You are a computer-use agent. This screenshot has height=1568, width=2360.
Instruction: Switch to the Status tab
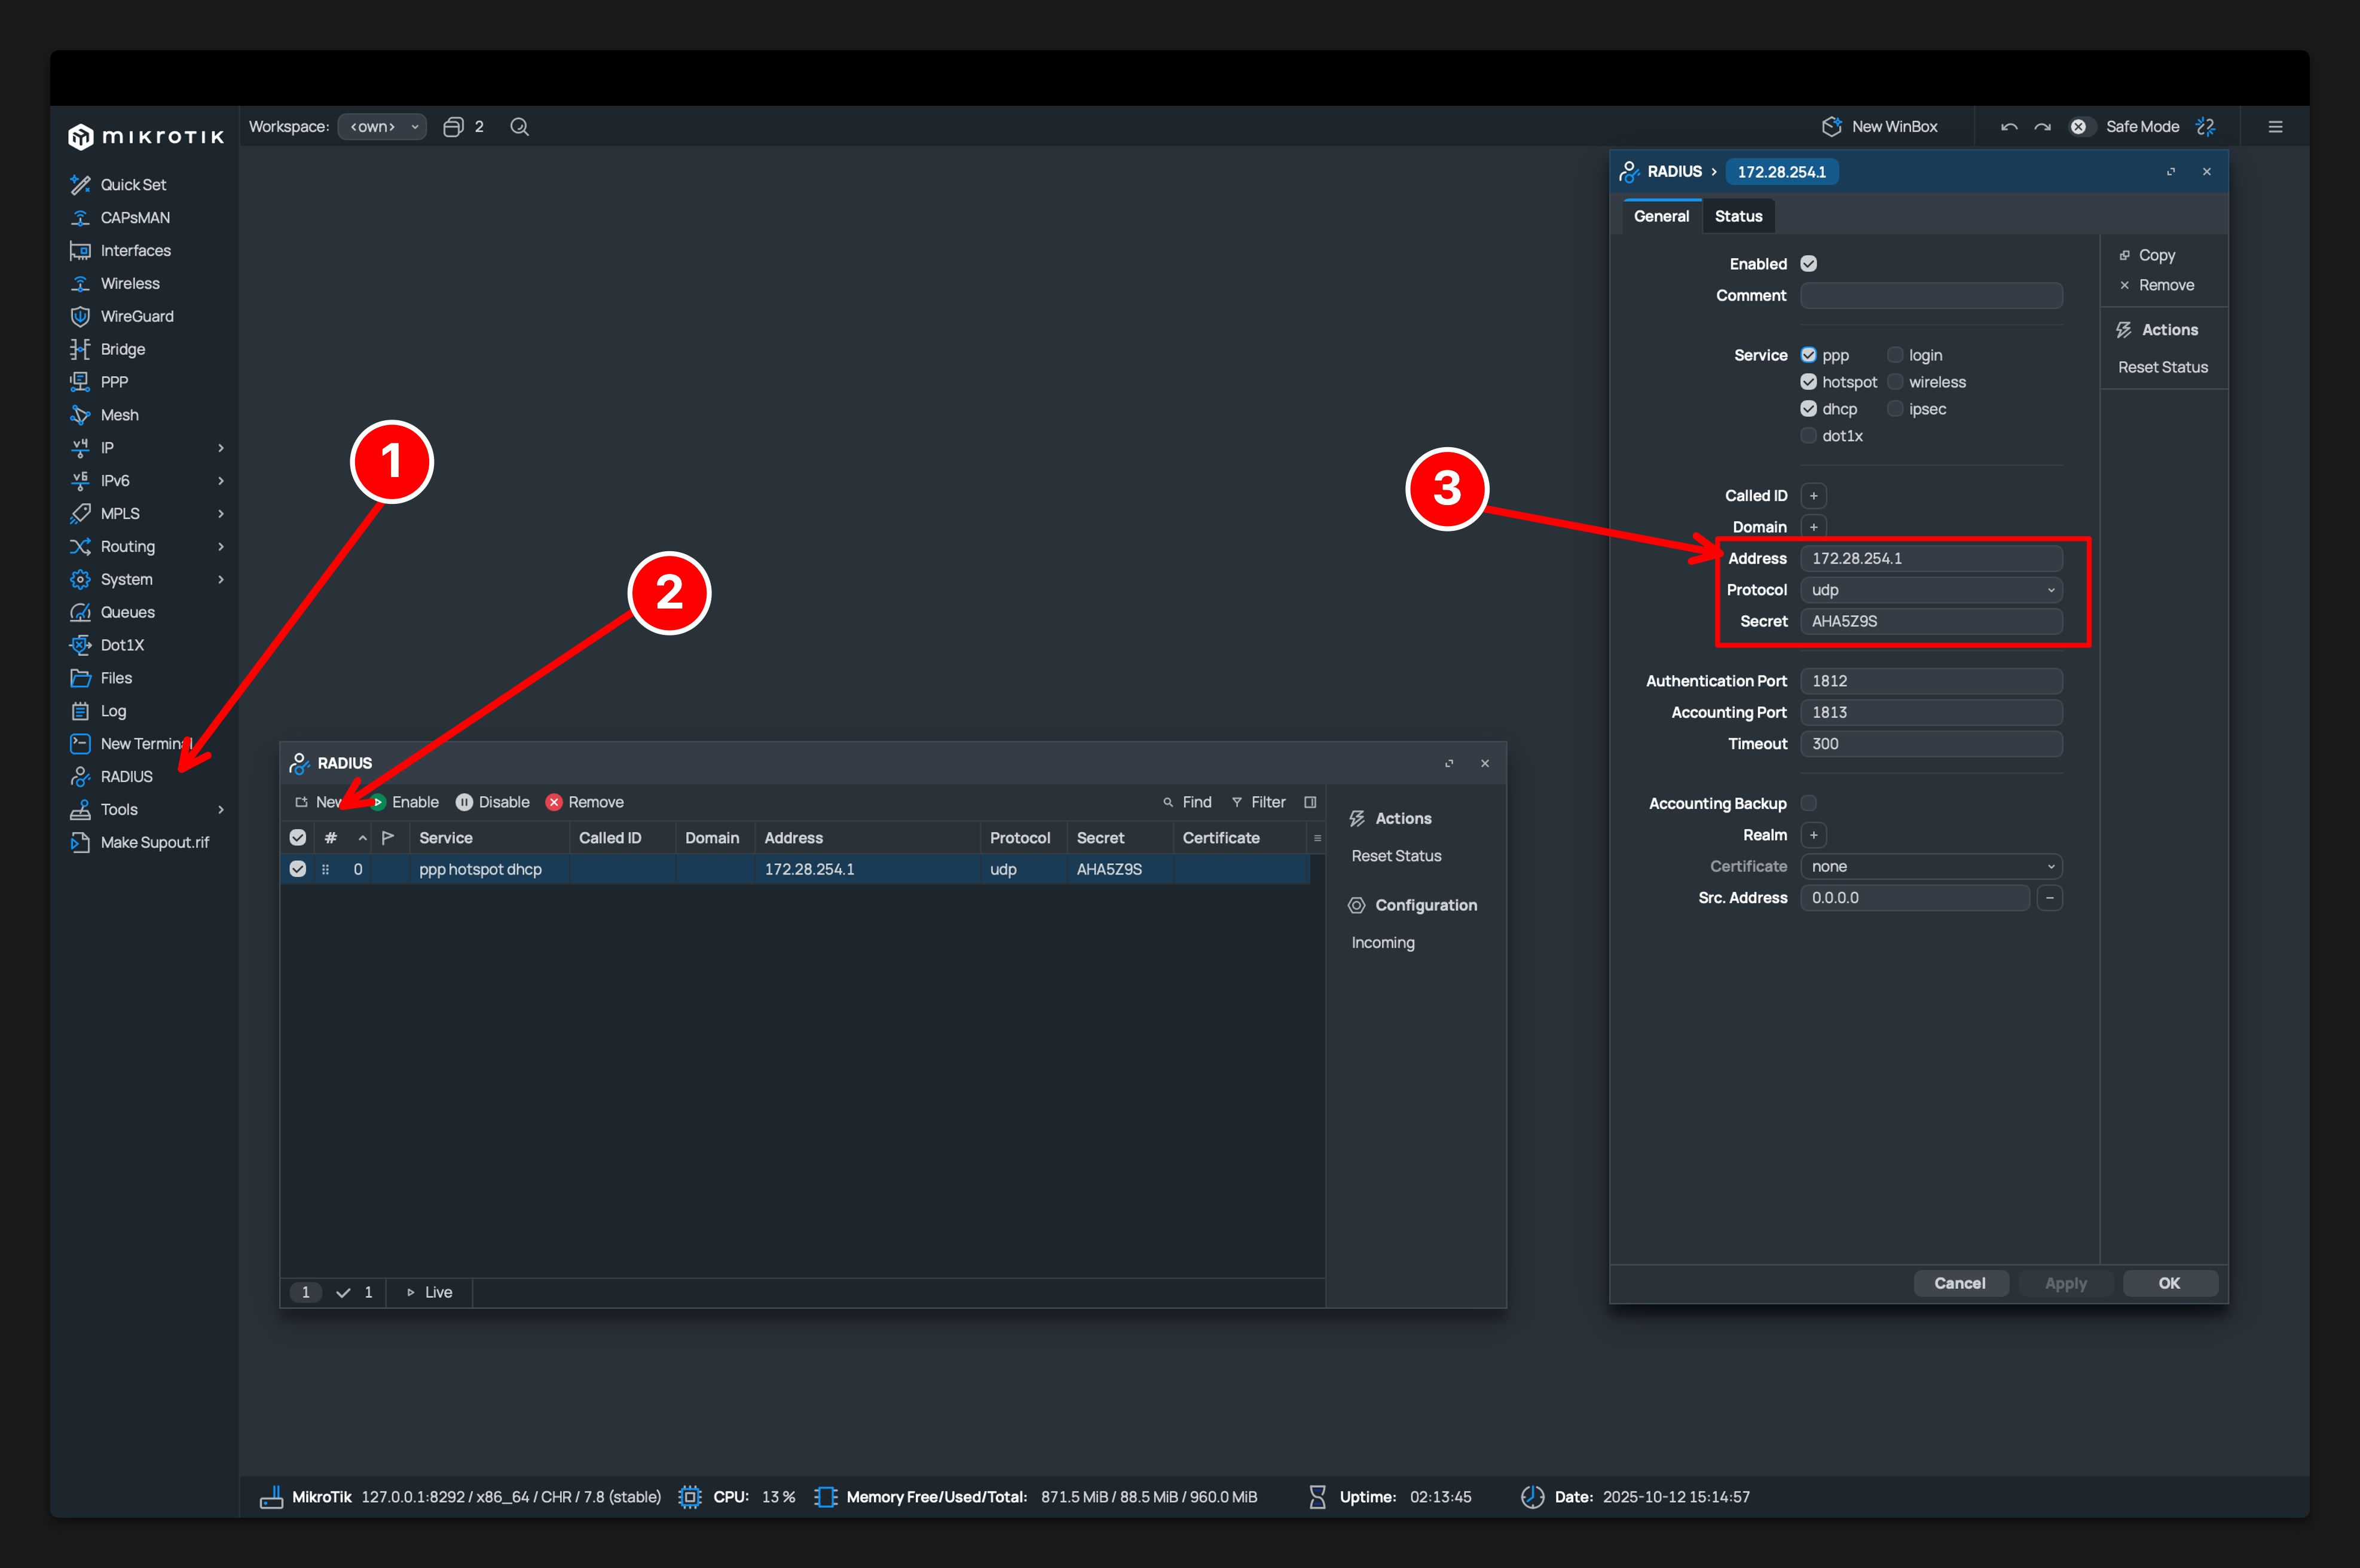1738,216
